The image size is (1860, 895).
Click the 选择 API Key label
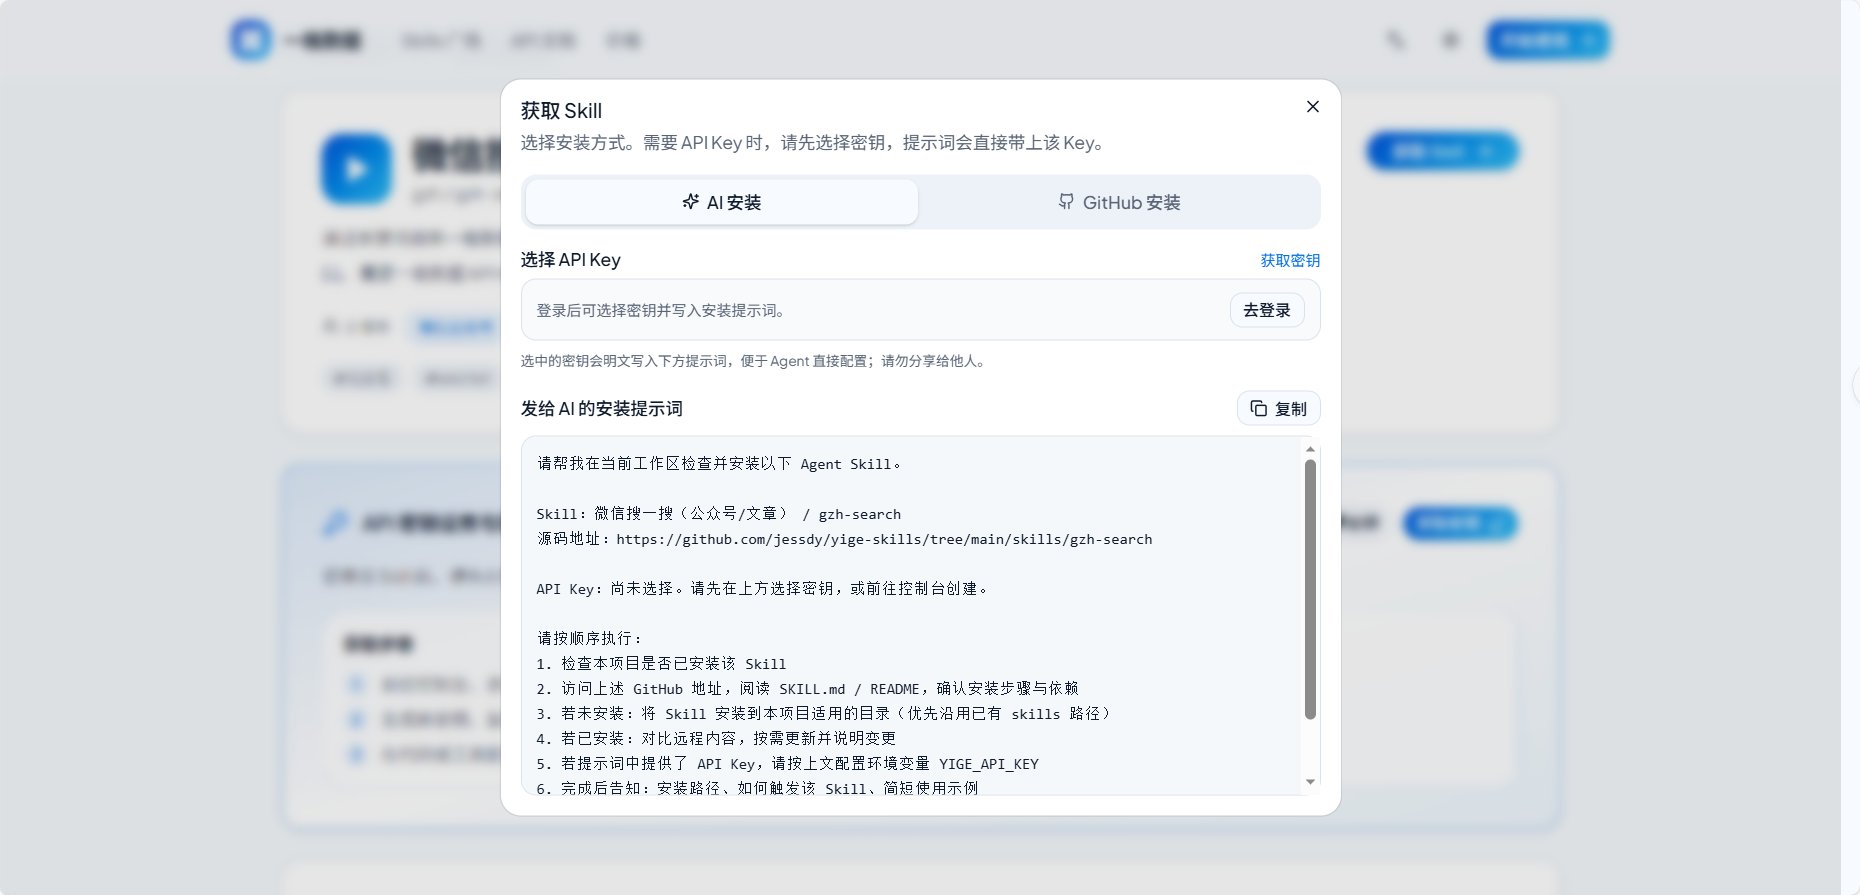(570, 260)
